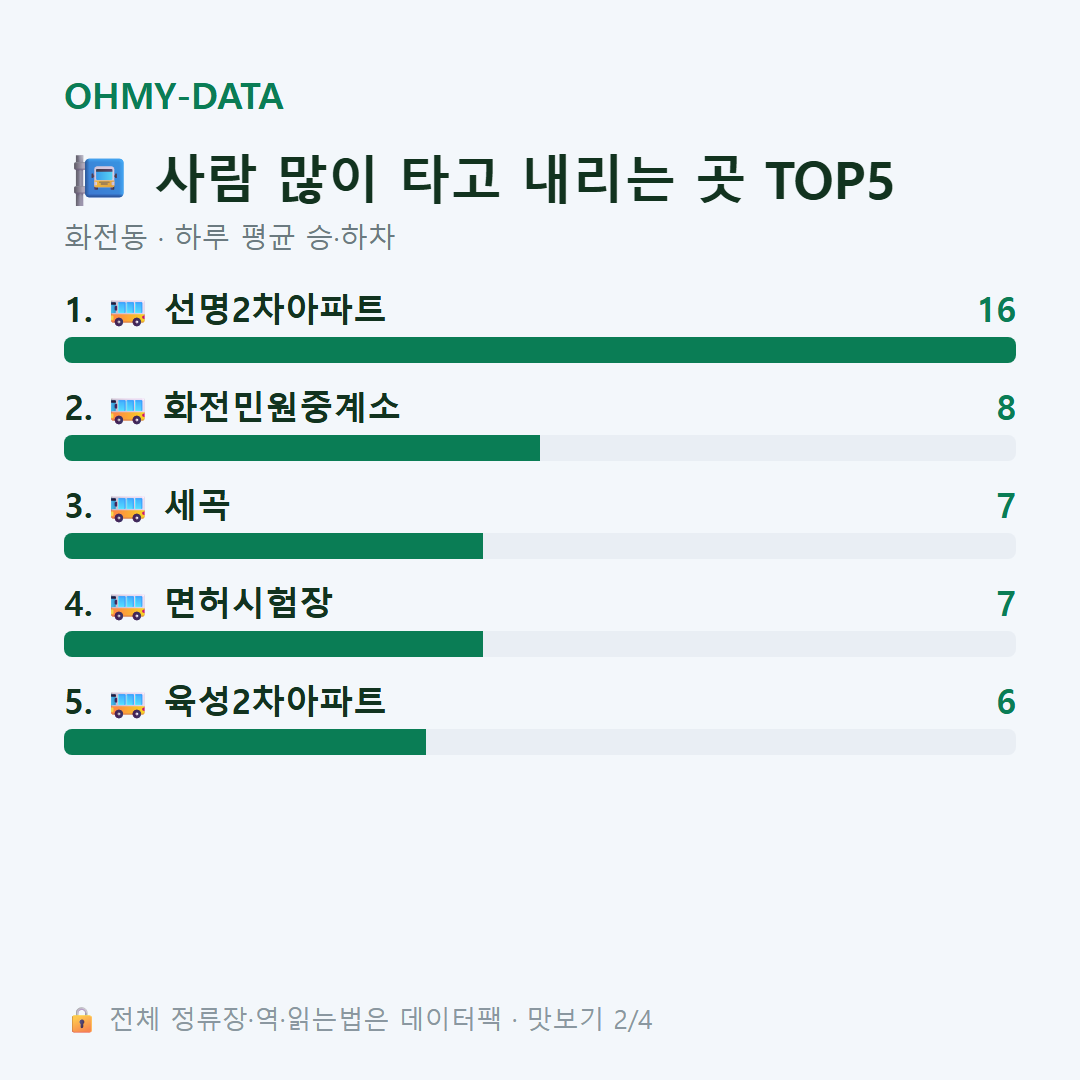This screenshot has height=1080, width=1080.
Task: Click the bus icon next to 선명2차아파트
Action: point(127,312)
